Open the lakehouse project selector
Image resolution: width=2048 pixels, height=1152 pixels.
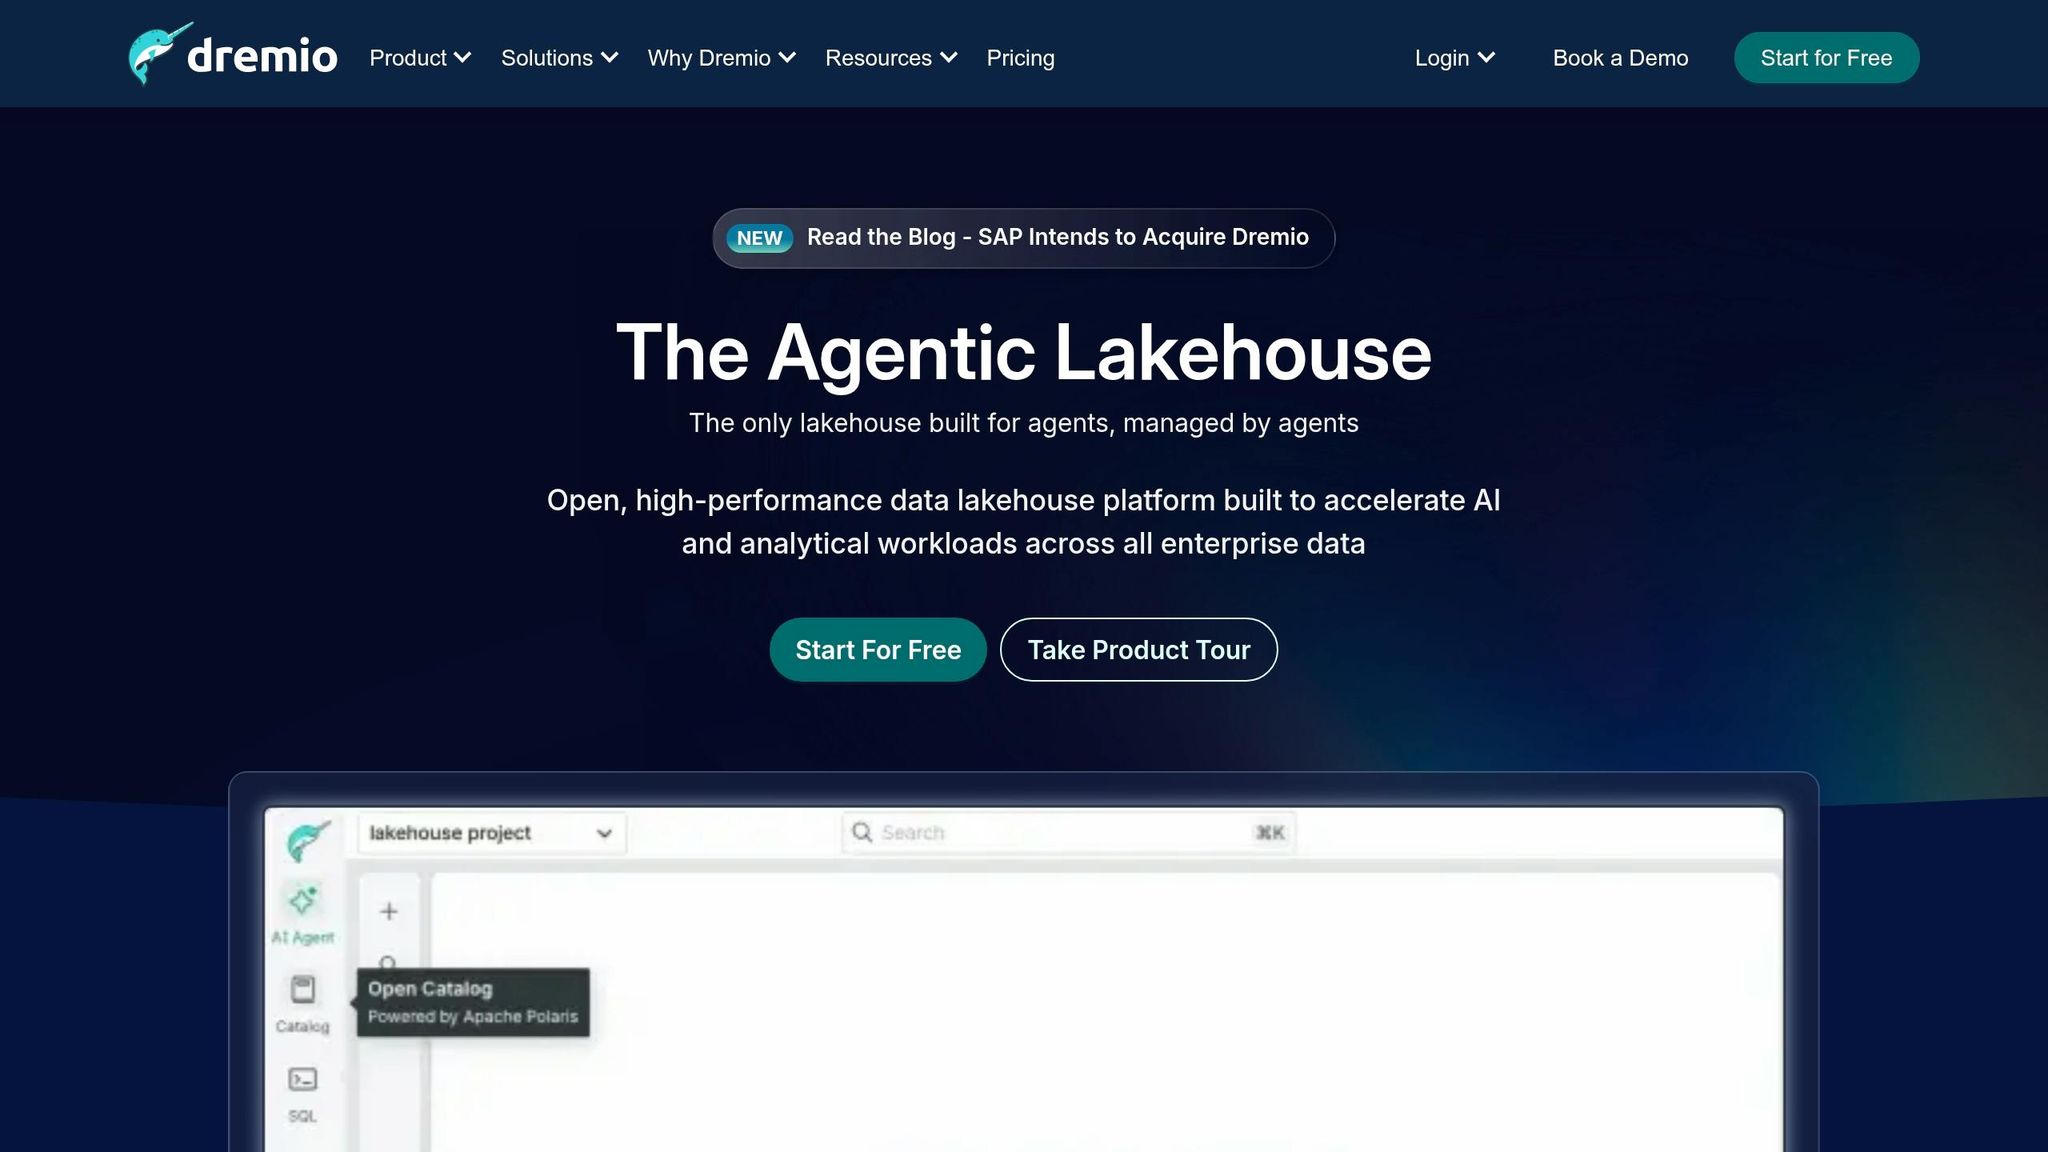[491, 833]
